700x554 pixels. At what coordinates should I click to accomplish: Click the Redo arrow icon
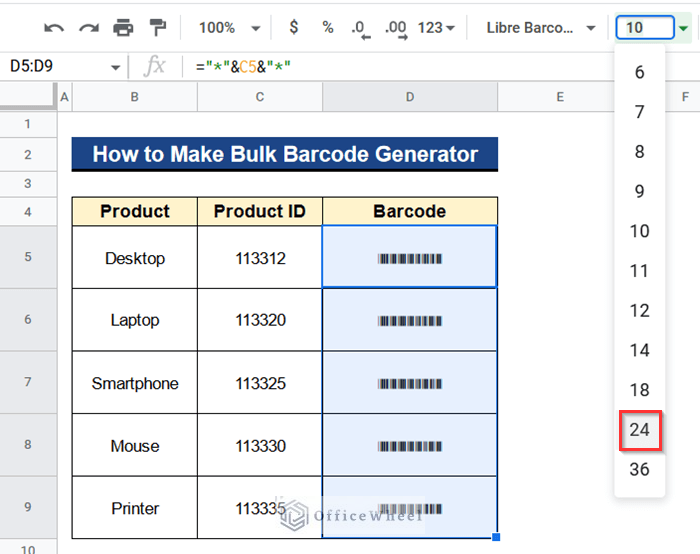click(88, 28)
